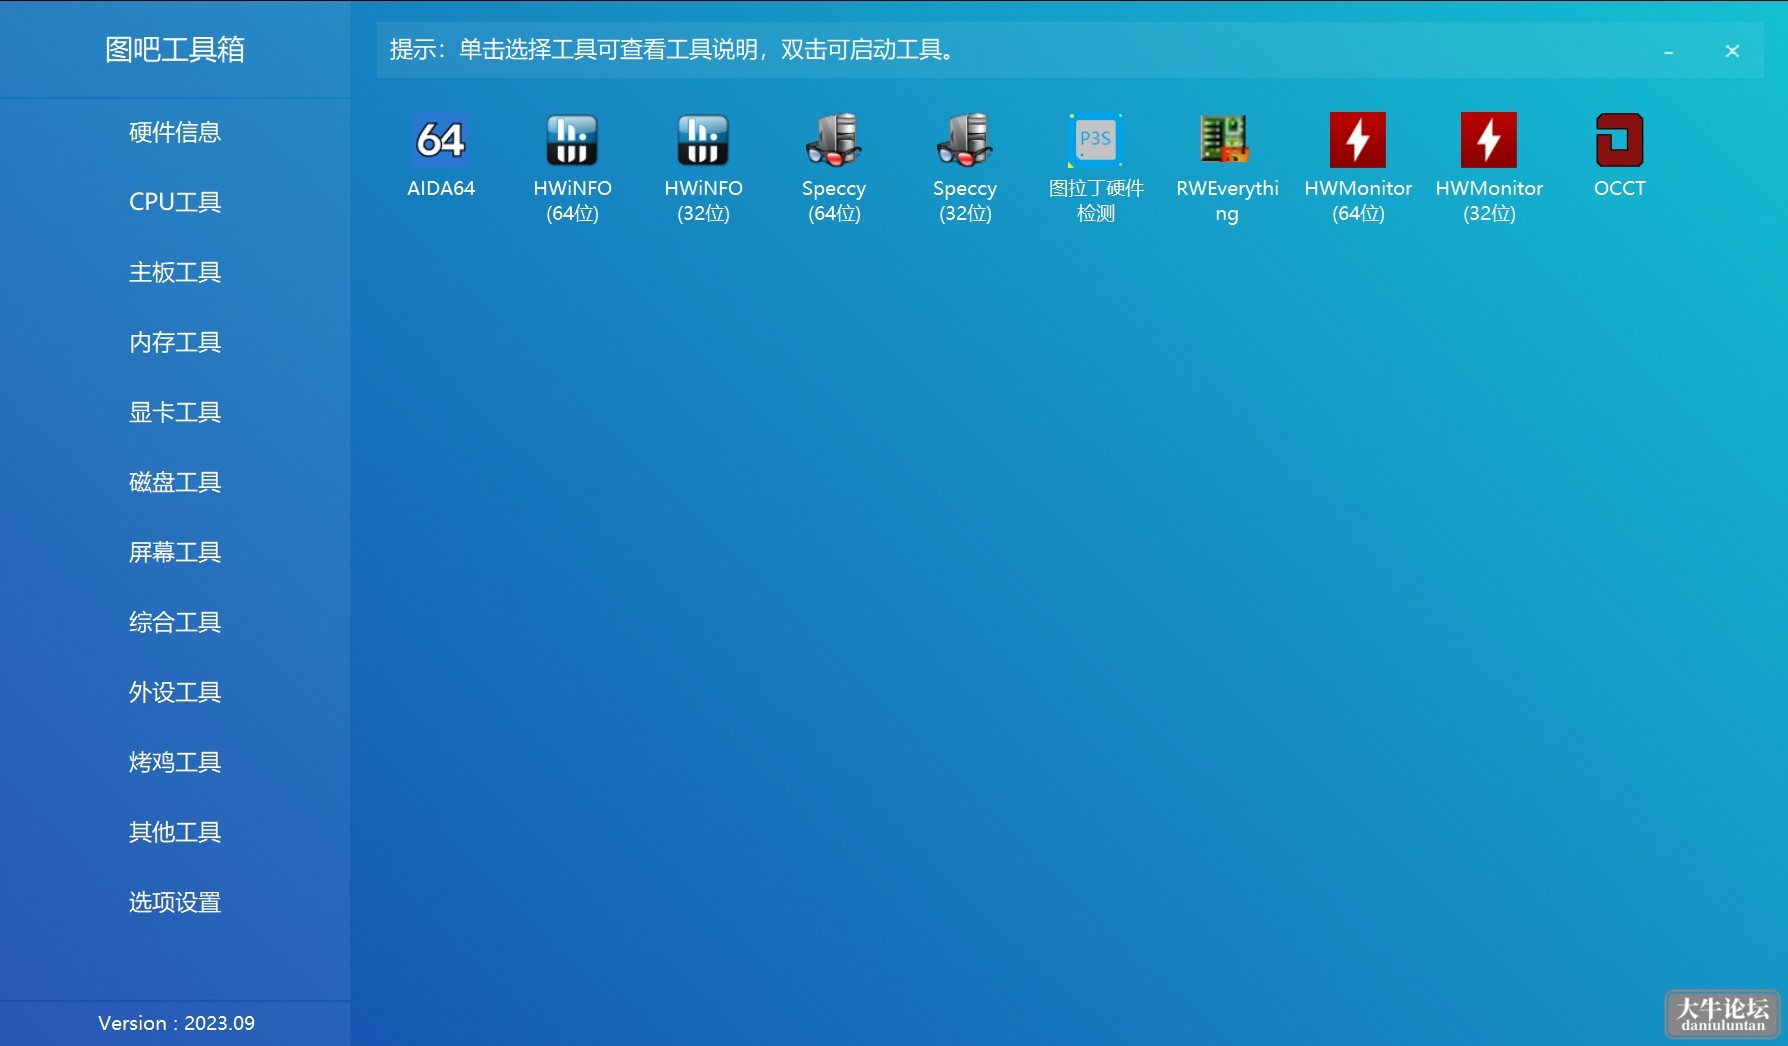Minimize the toolbox window
This screenshot has width=1788, height=1046.
(1668, 51)
